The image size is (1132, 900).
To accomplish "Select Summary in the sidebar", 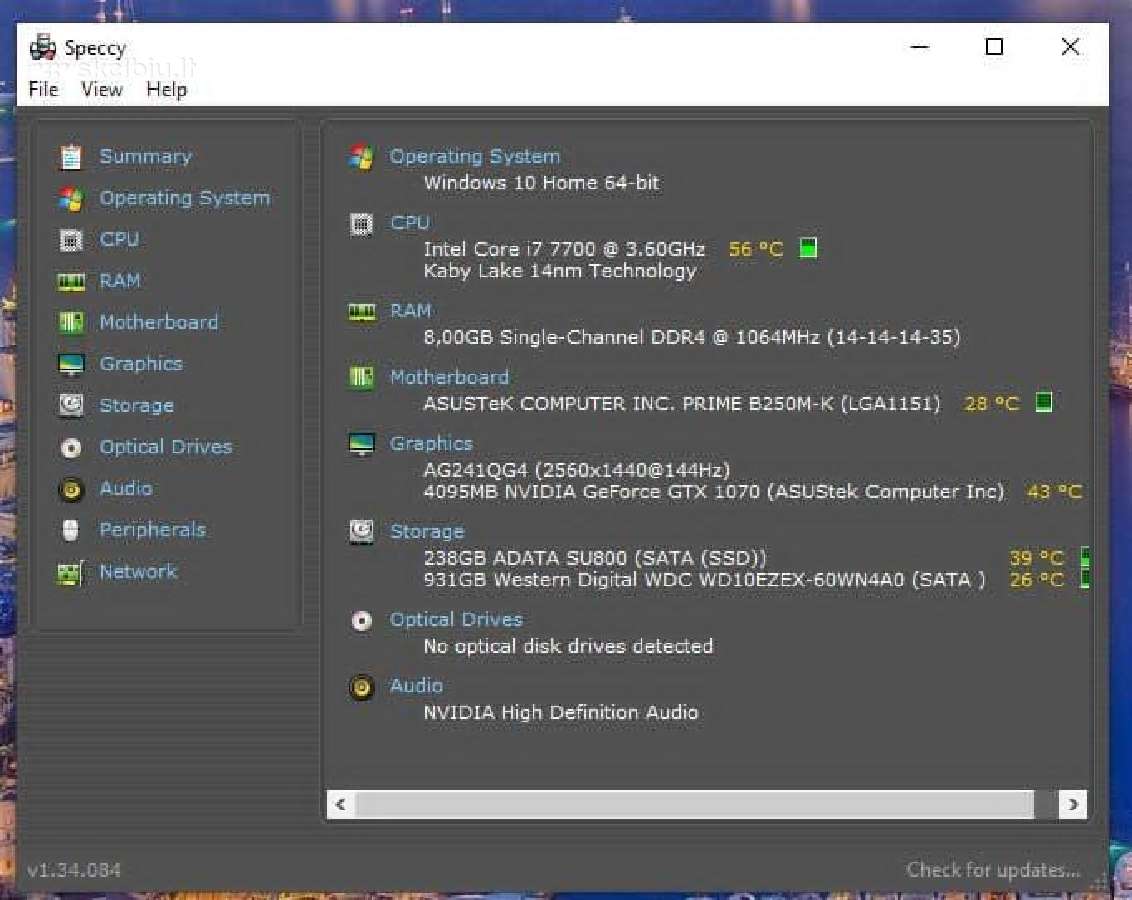I will 145,157.
